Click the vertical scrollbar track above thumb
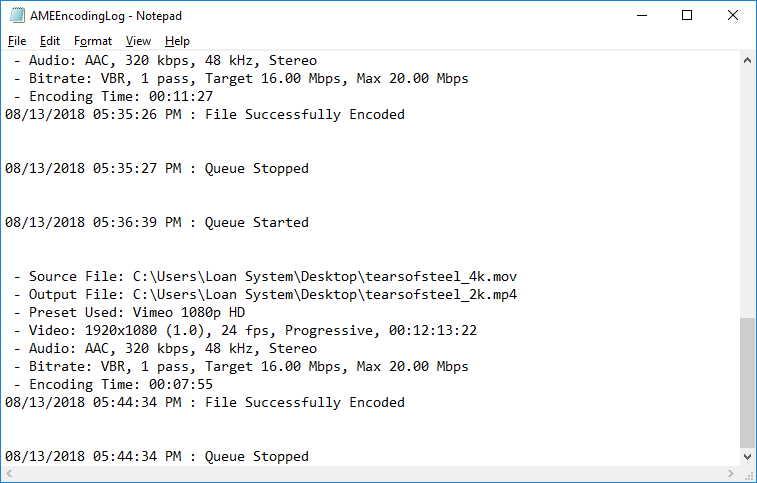Image resolution: width=757 pixels, height=483 pixels. [x=747, y=190]
